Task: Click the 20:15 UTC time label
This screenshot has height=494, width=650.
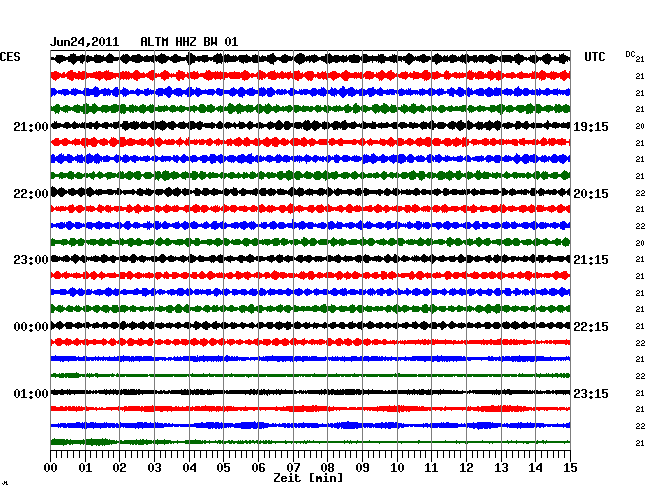Action: point(591,194)
